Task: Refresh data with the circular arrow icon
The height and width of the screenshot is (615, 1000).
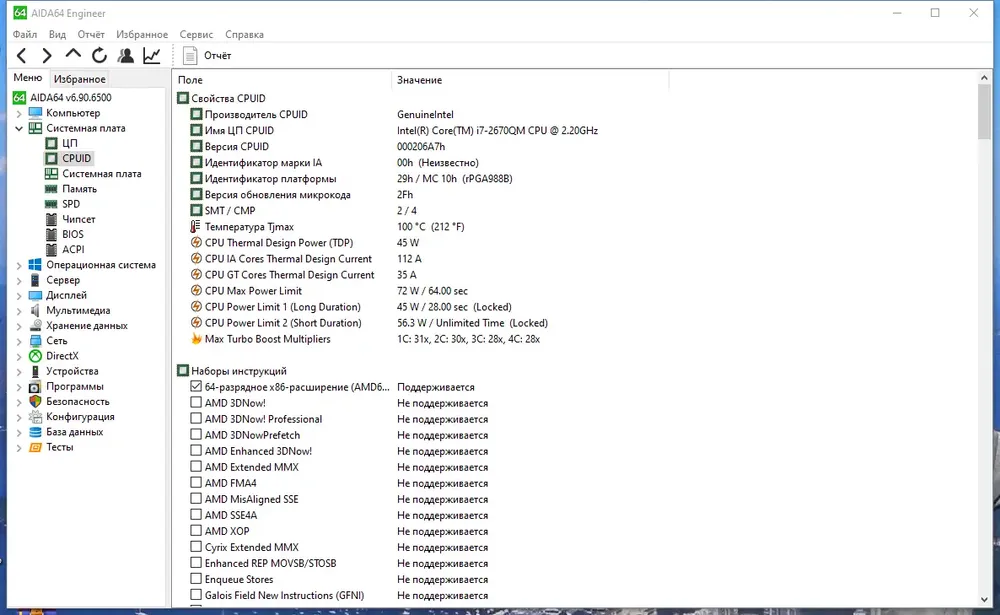Action: pos(99,56)
